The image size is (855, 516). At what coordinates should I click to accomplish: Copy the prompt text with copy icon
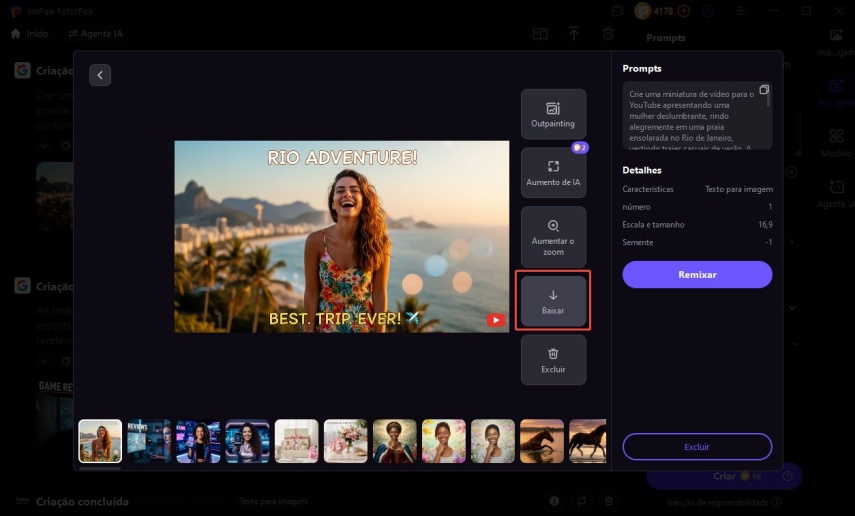pyautogui.click(x=764, y=90)
